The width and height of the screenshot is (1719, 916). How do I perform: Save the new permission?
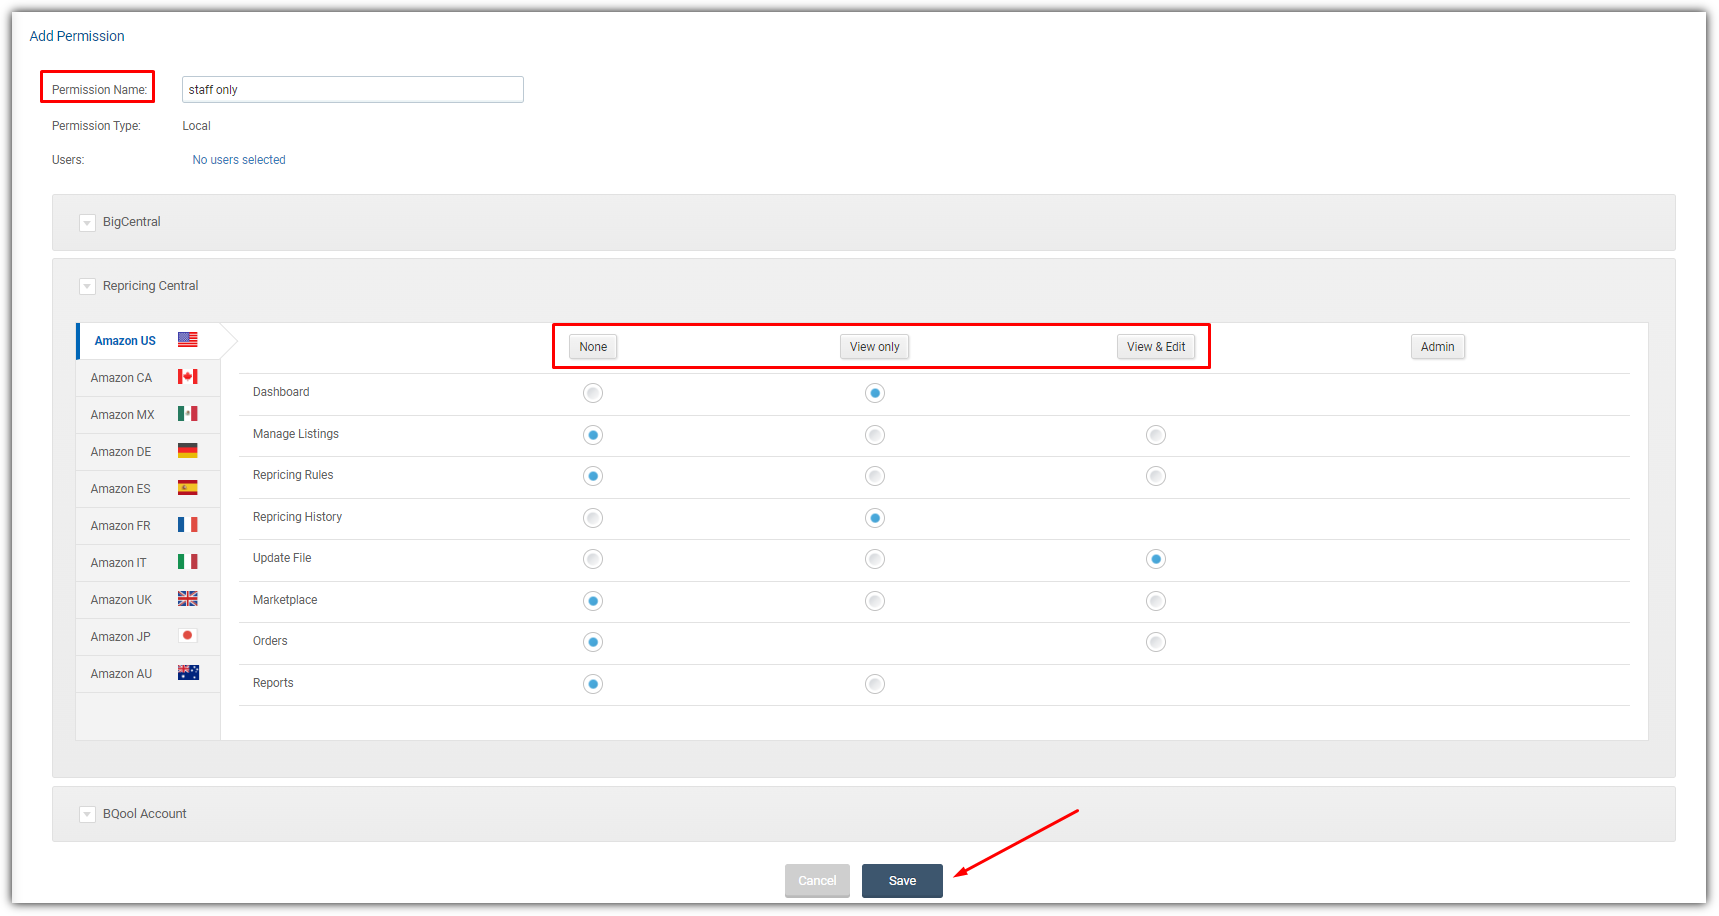pyautogui.click(x=902, y=881)
